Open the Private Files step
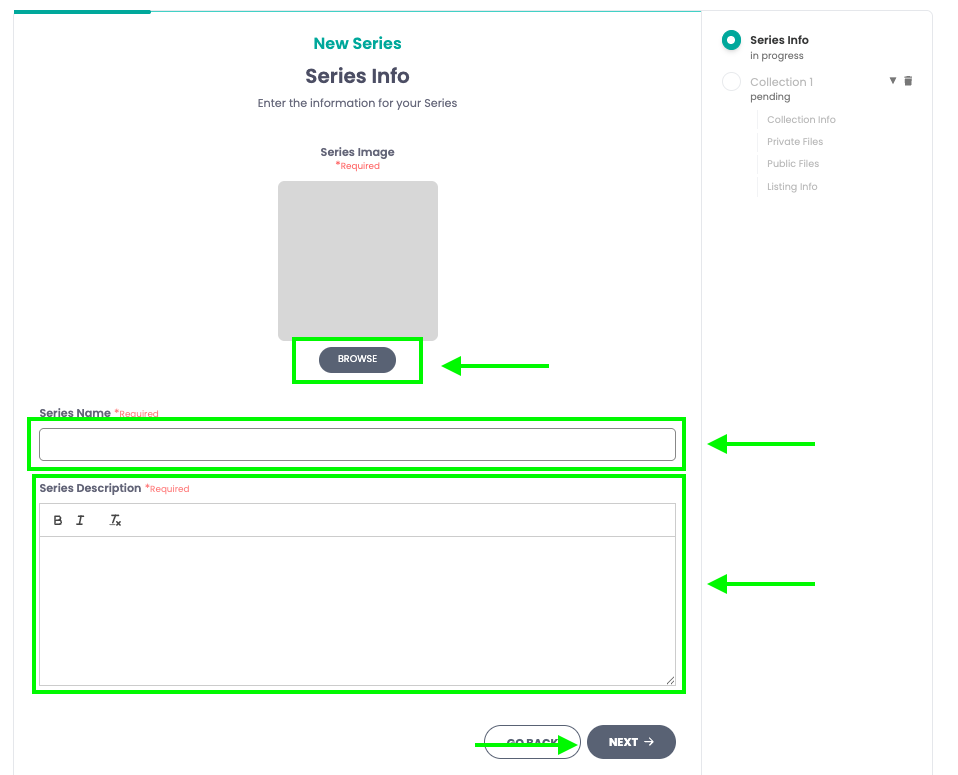The width and height of the screenshot is (958, 775). point(795,142)
